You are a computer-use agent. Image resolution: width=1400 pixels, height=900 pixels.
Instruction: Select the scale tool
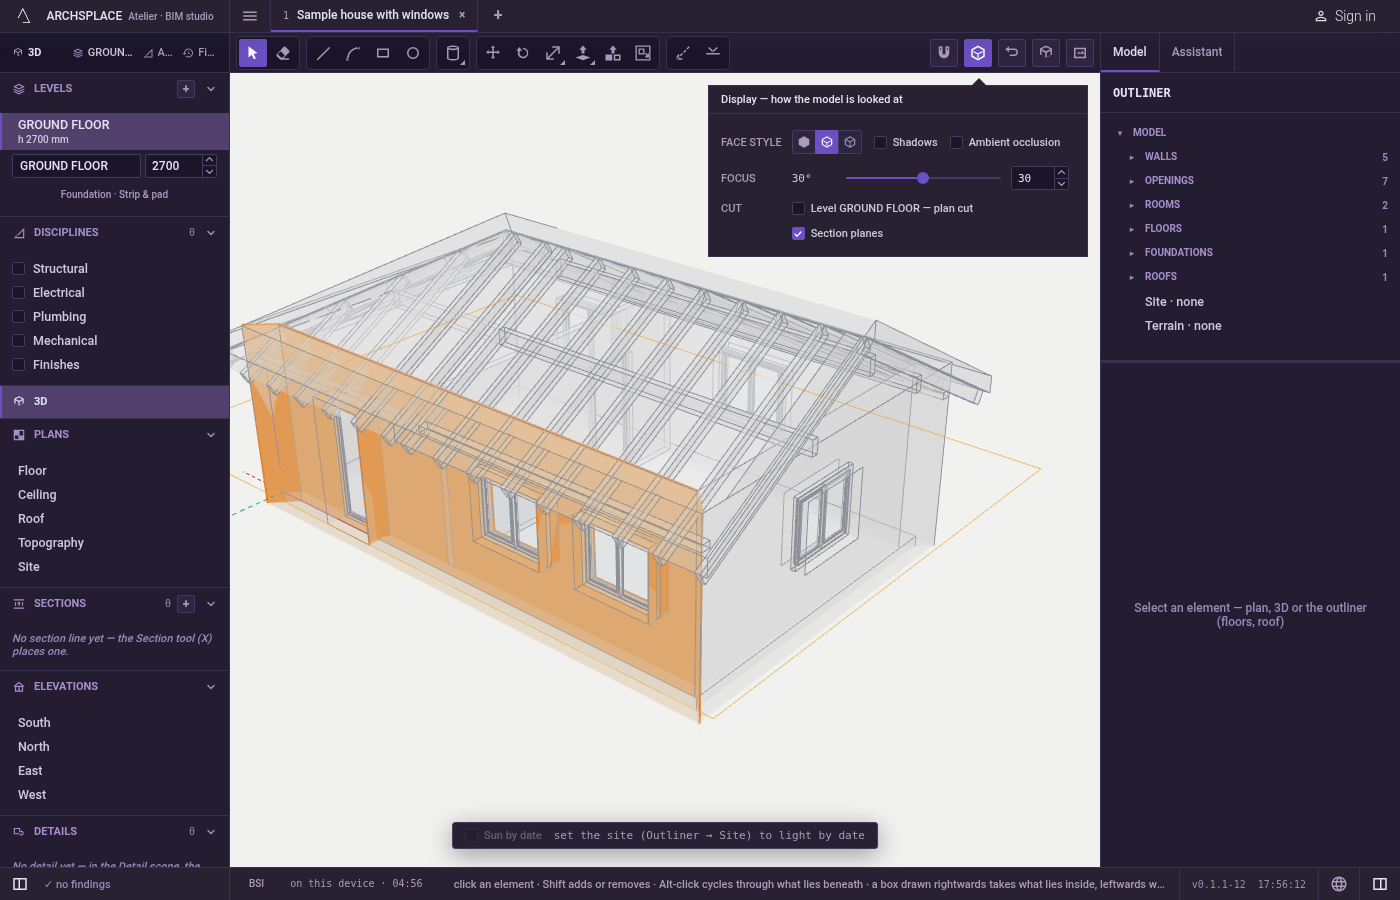coord(553,53)
